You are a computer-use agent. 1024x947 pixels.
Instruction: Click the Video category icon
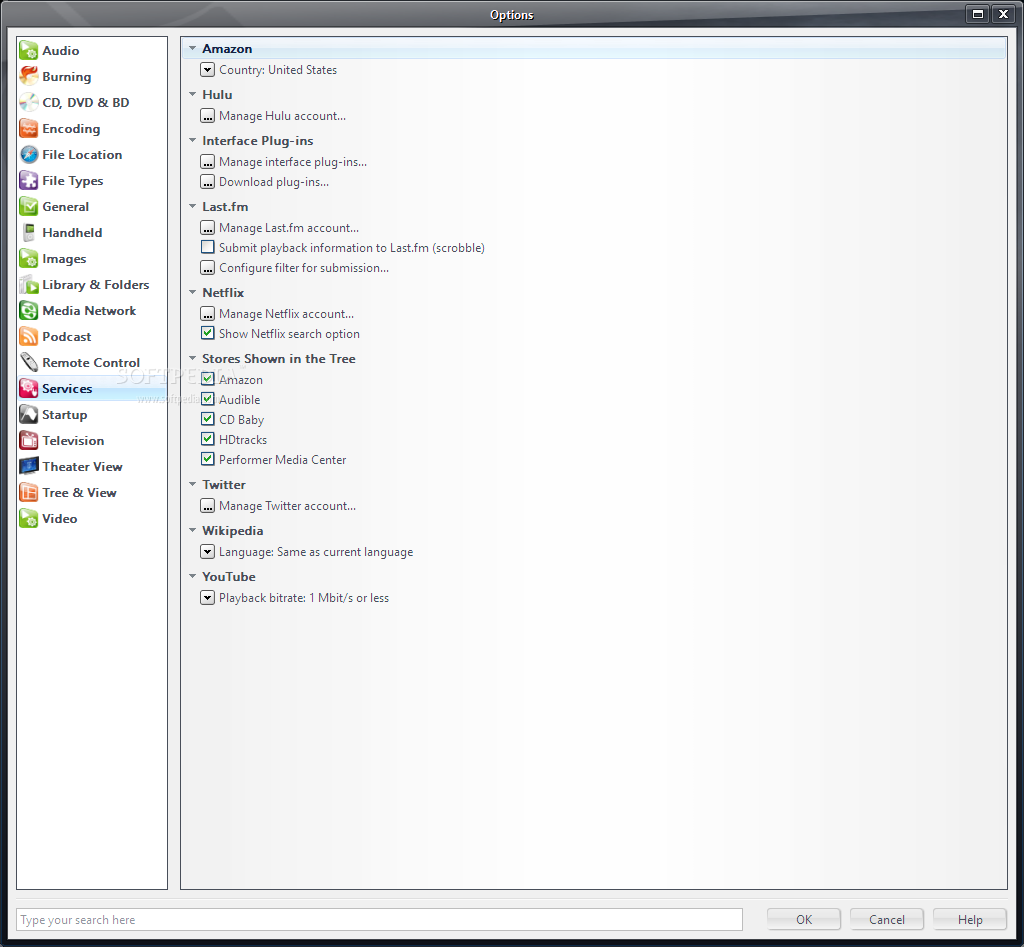[x=29, y=519]
